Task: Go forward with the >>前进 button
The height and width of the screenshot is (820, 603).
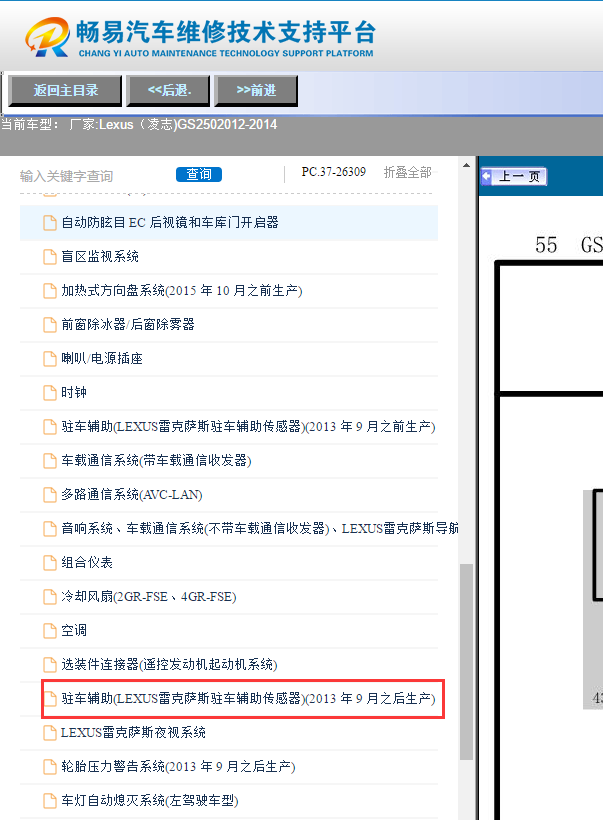Action: click(x=256, y=90)
